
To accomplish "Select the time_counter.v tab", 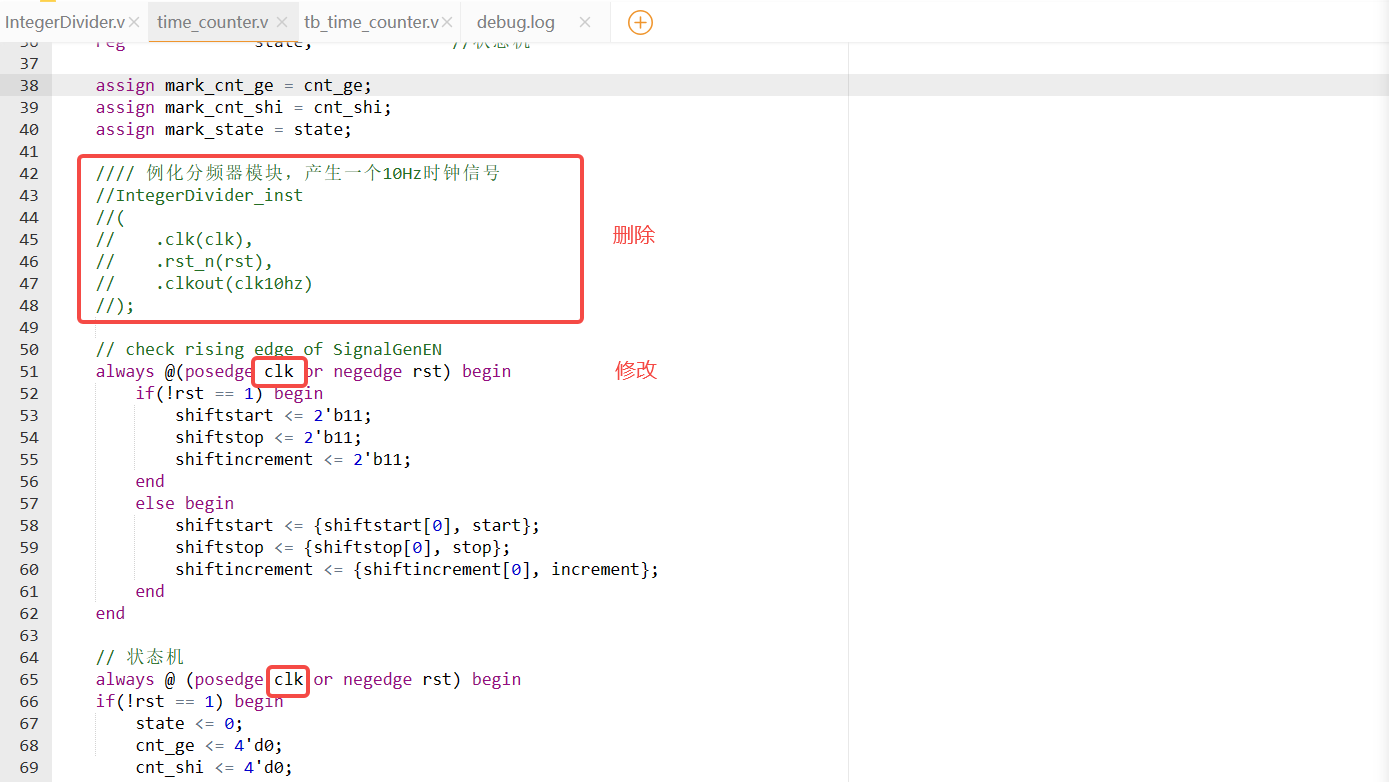I will [212, 22].
